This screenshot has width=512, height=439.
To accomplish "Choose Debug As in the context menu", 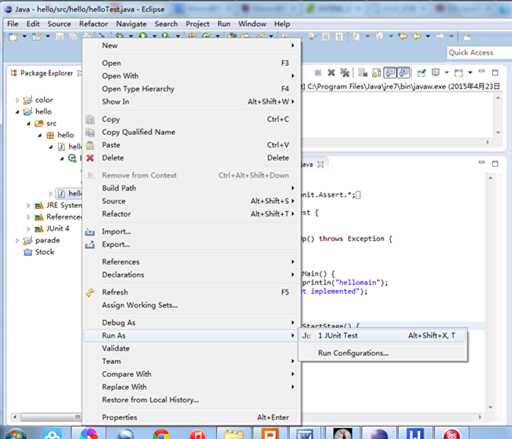I will coord(192,323).
